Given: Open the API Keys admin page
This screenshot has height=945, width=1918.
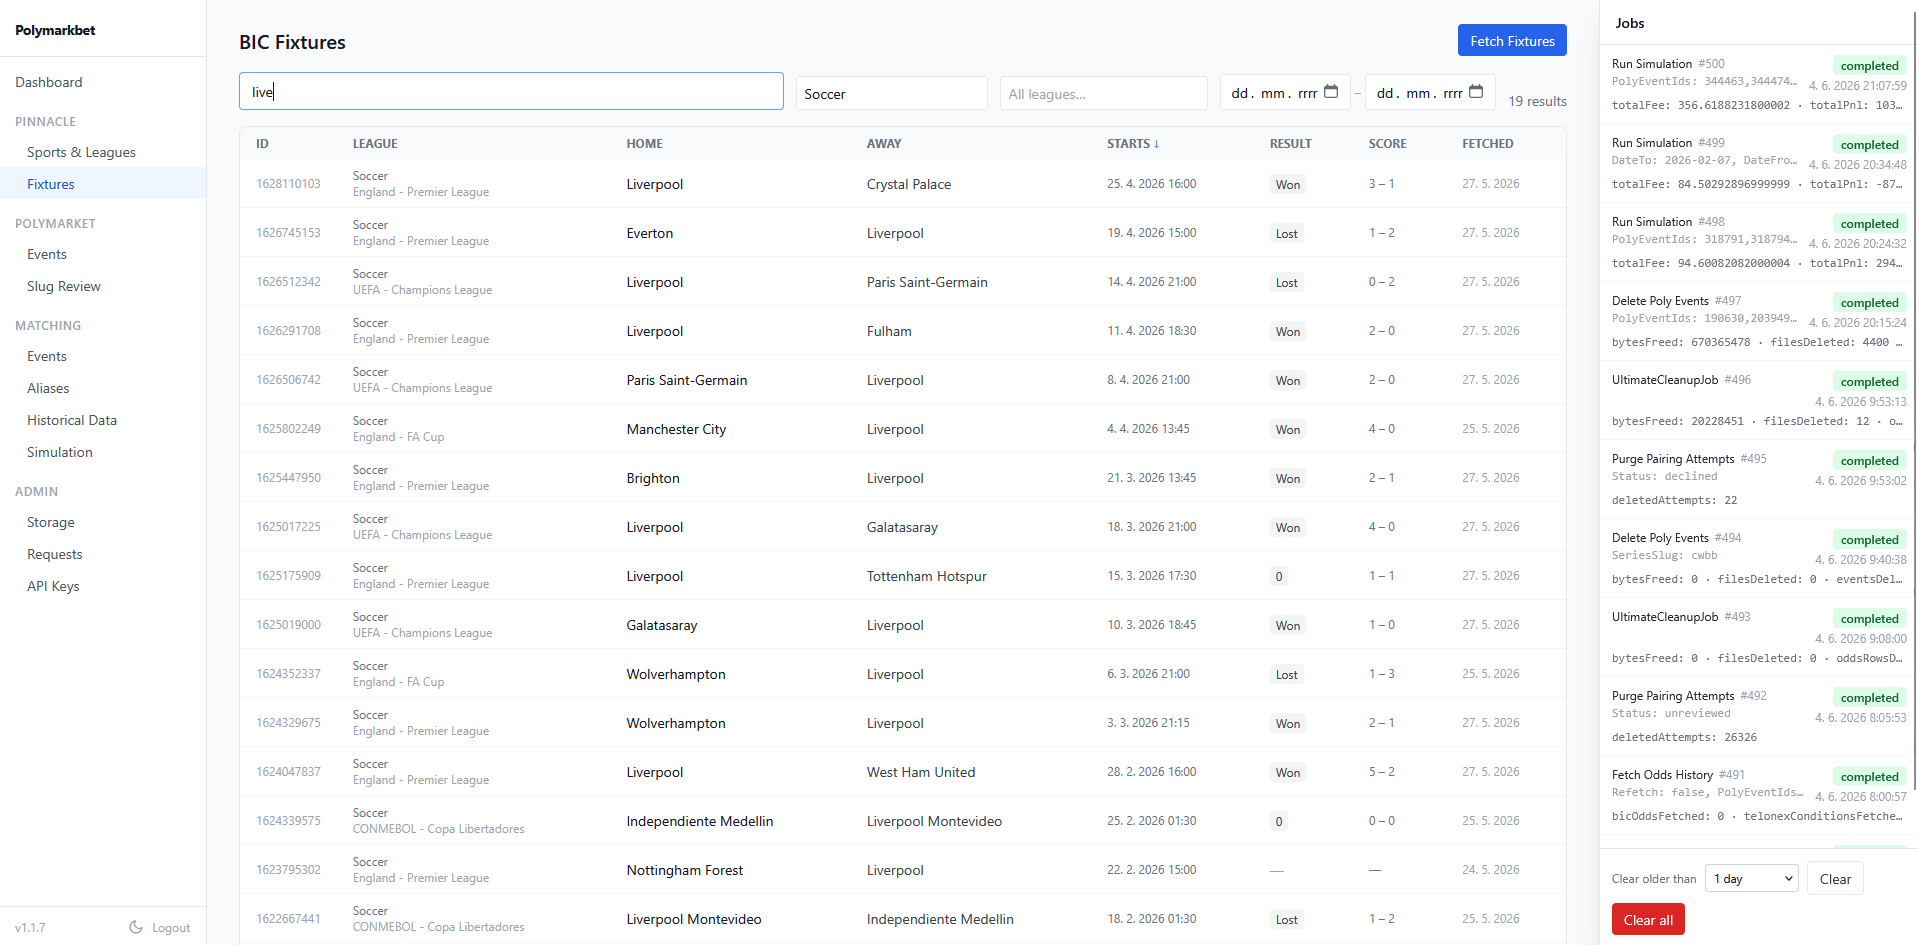Looking at the screenshot, I should (x=53, y=586).
